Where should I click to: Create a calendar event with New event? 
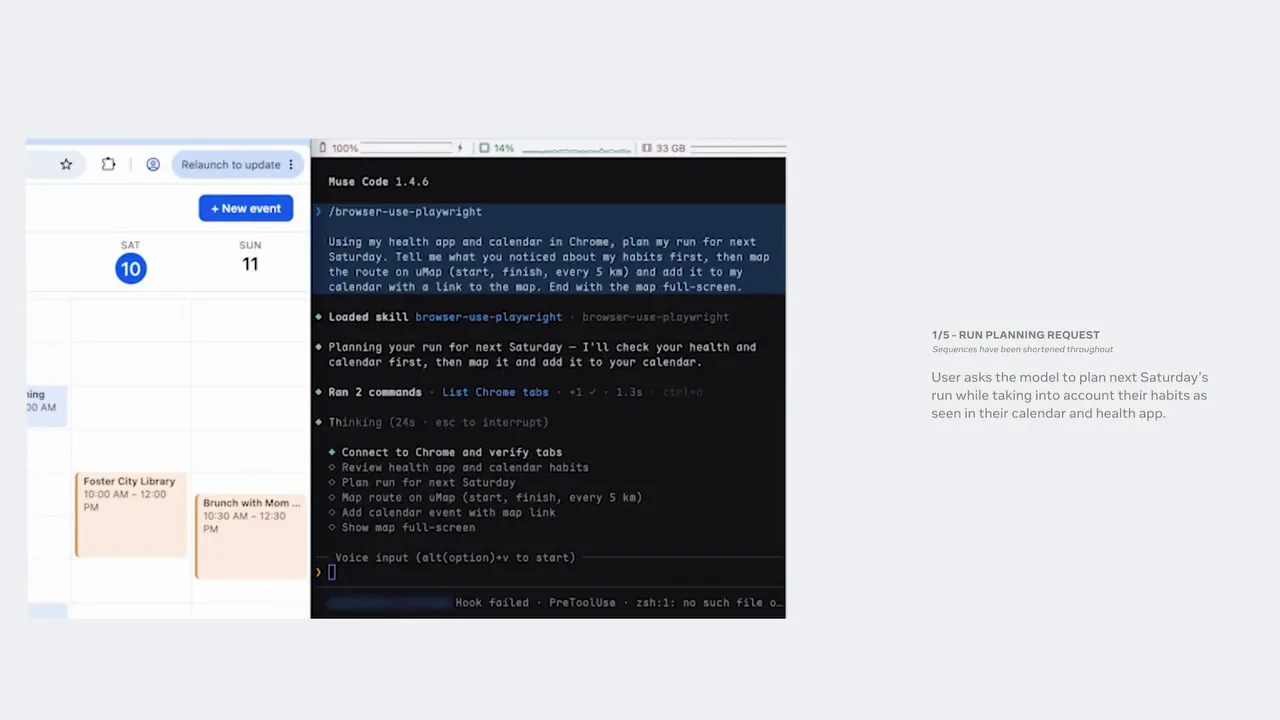[x=246, y=208]
